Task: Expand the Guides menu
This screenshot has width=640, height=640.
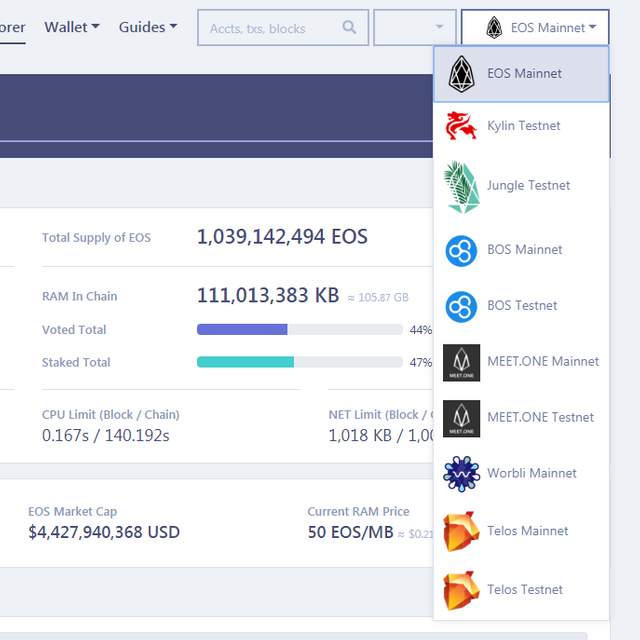Action: point(148,27)
